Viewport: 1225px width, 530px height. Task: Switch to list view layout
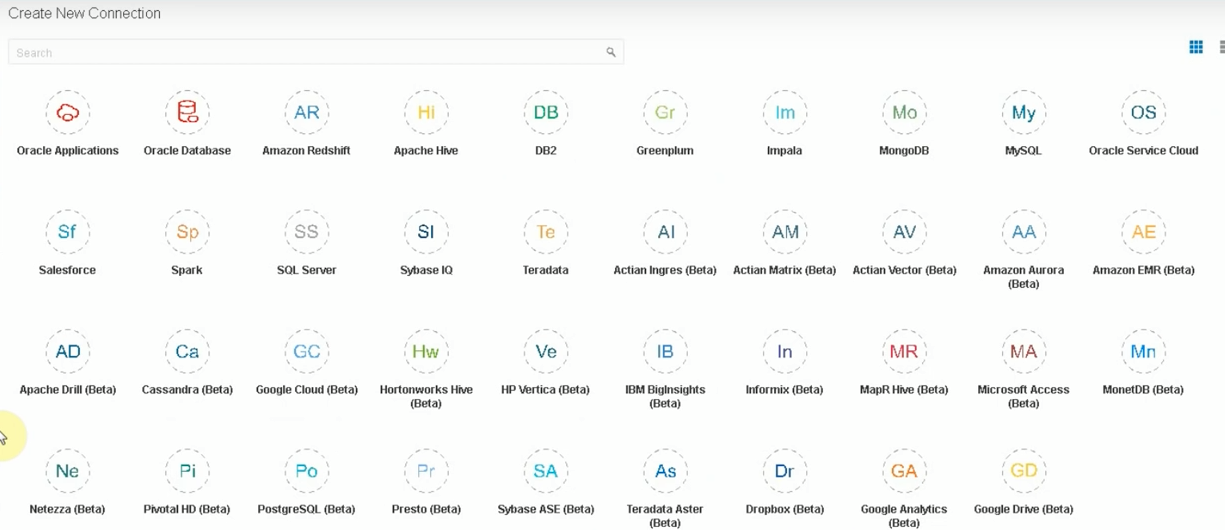[1221, 47]
